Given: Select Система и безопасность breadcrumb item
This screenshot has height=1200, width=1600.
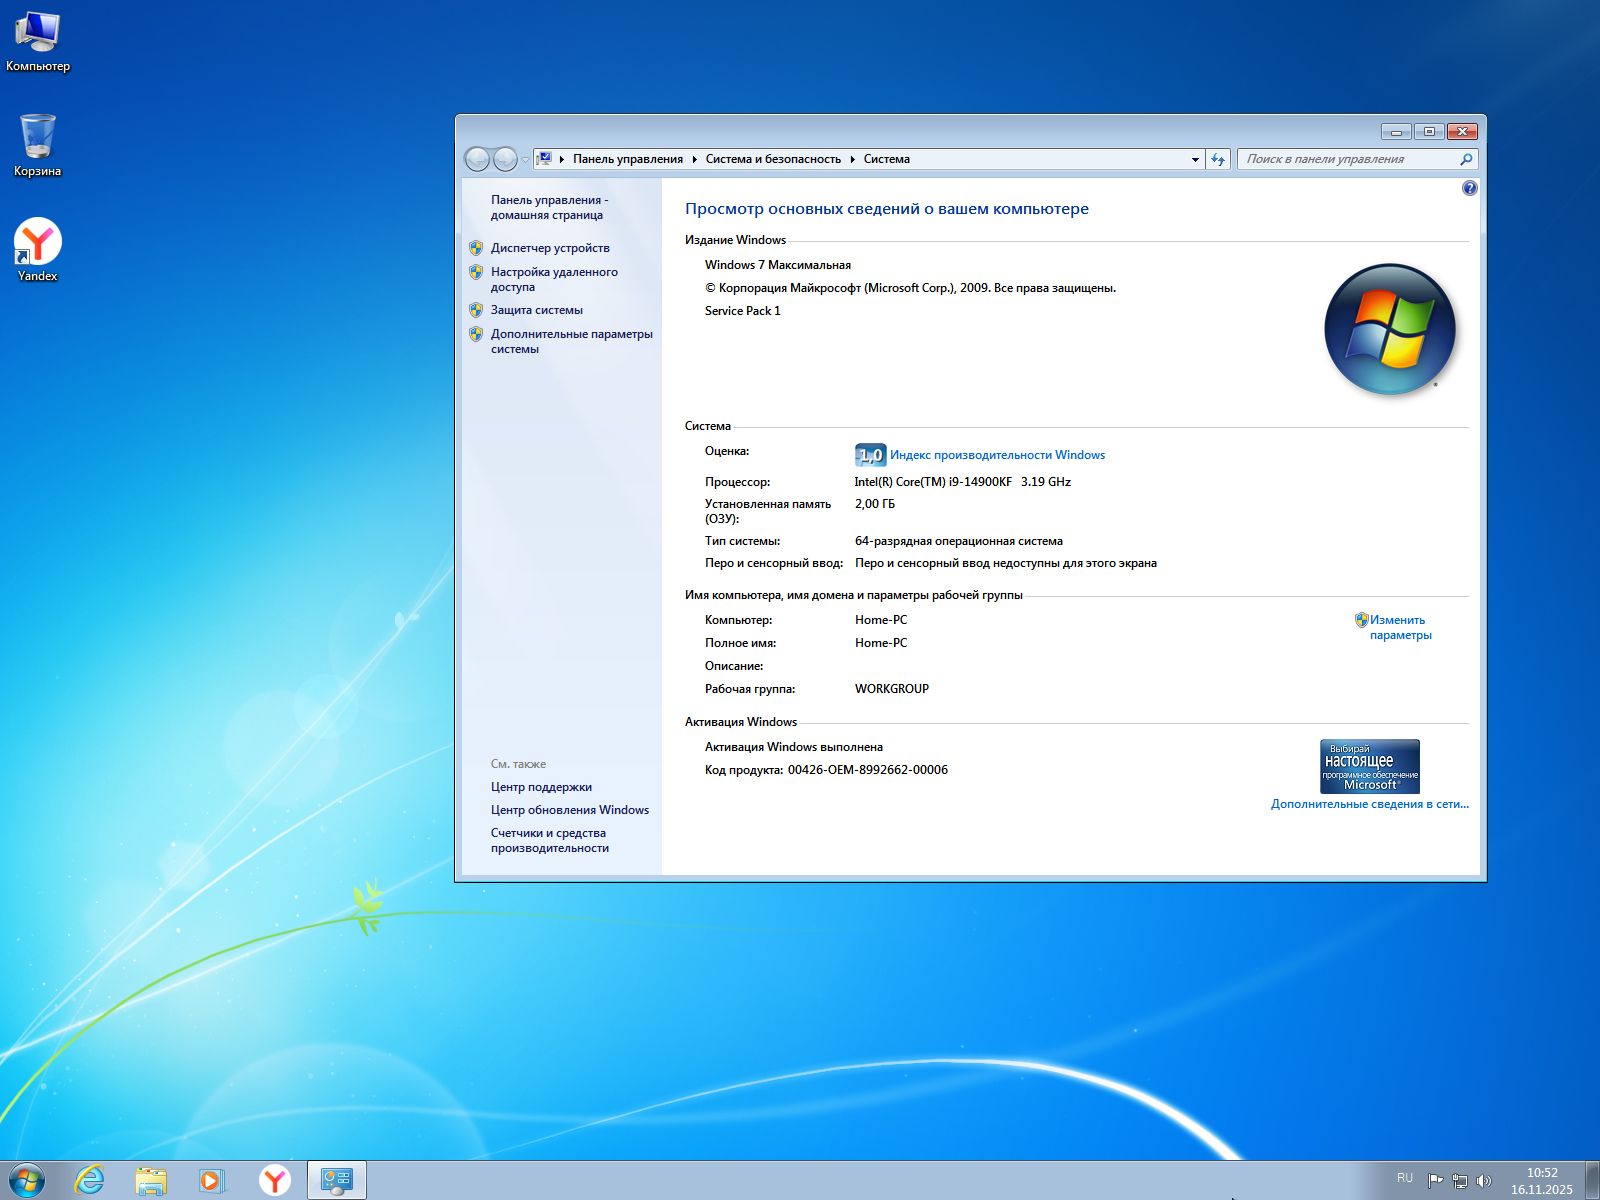Looking at the screenshot, I should coord(773,159).
